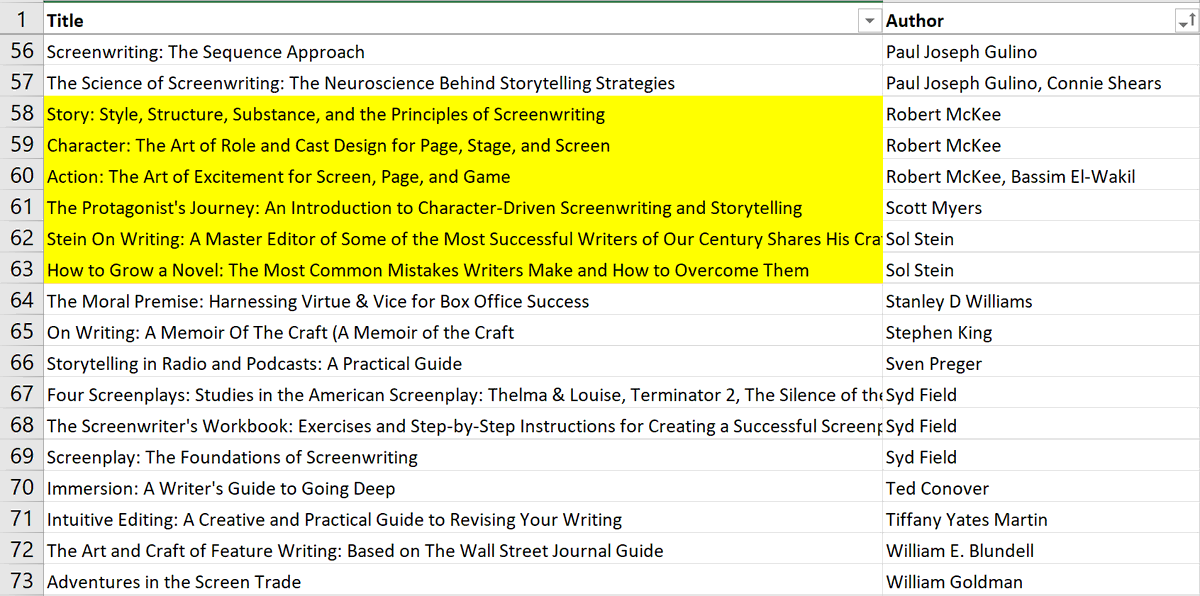Viewport: 1200px width, 596px height.
Task: Select row header 65
Action: click(x=22, y=332)
